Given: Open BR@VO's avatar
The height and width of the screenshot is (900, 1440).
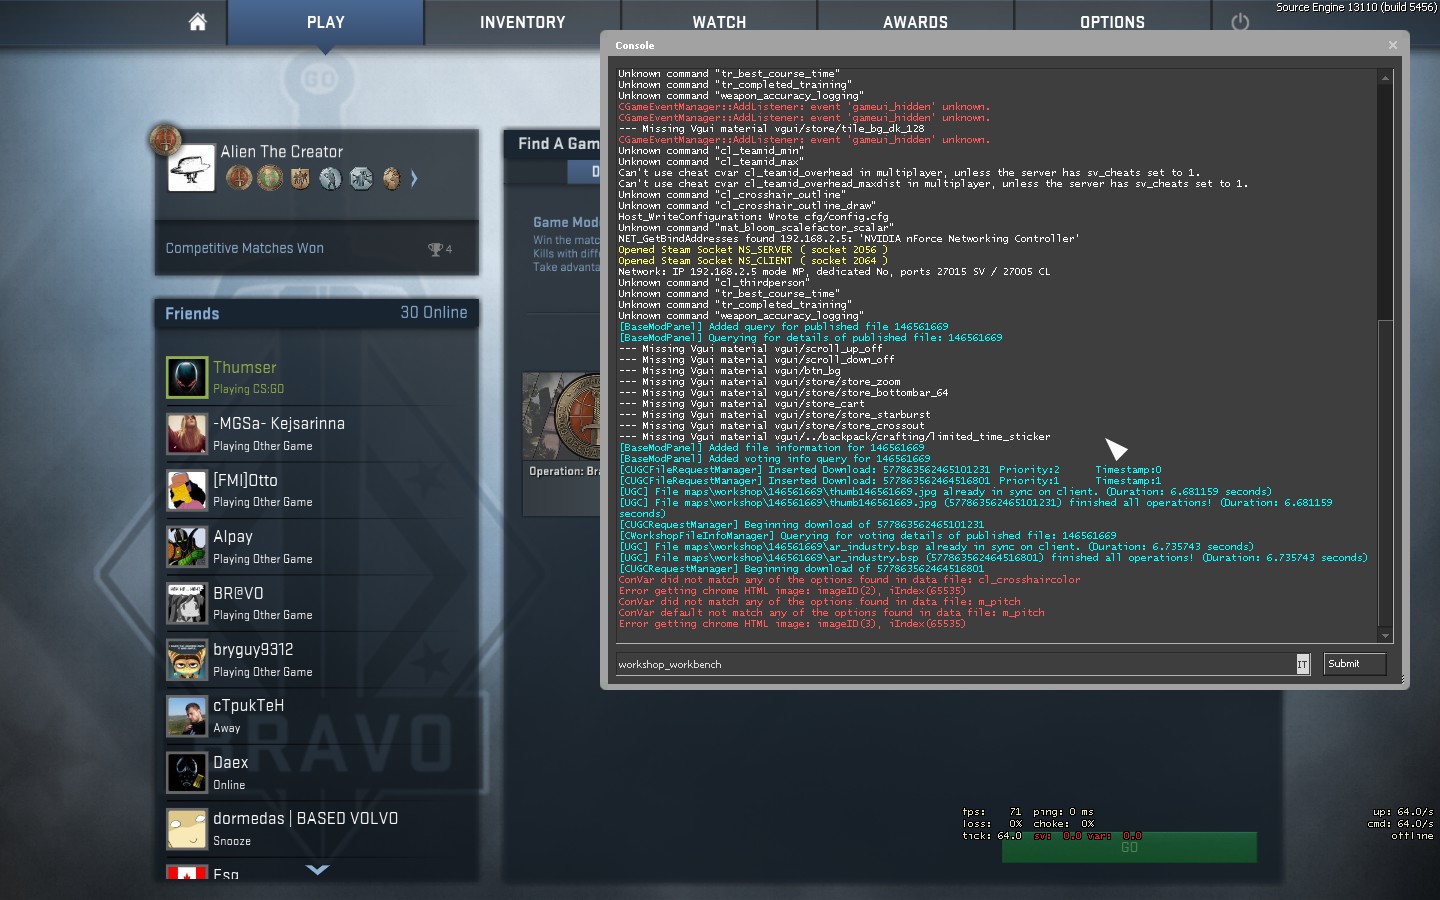Looking at the screenshot, I should pos(187,603).
